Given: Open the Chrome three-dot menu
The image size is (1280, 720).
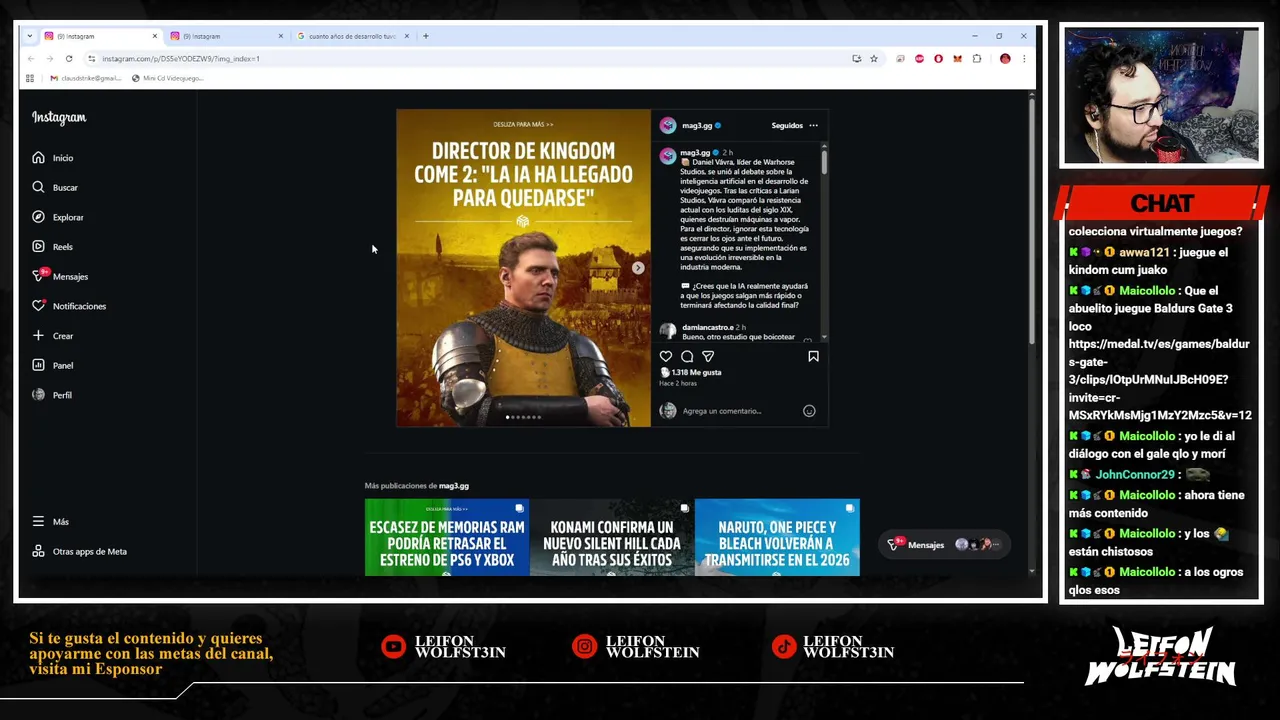Looking at the screenshot, I should click(x=1023, y=59).
